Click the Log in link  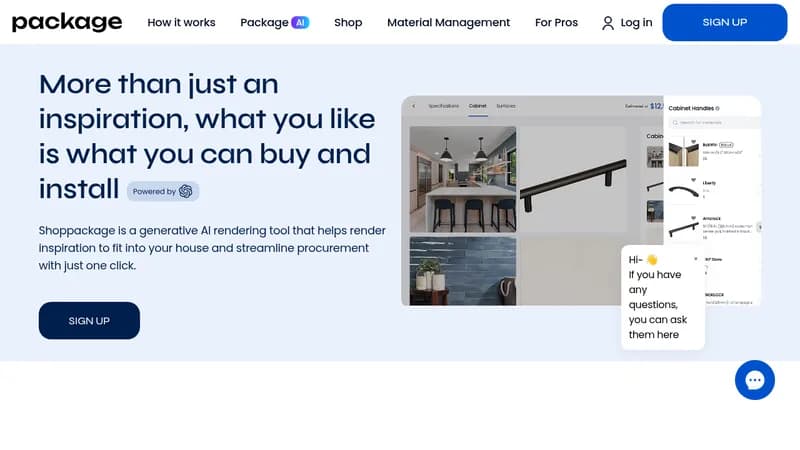[x=636, y=22]
